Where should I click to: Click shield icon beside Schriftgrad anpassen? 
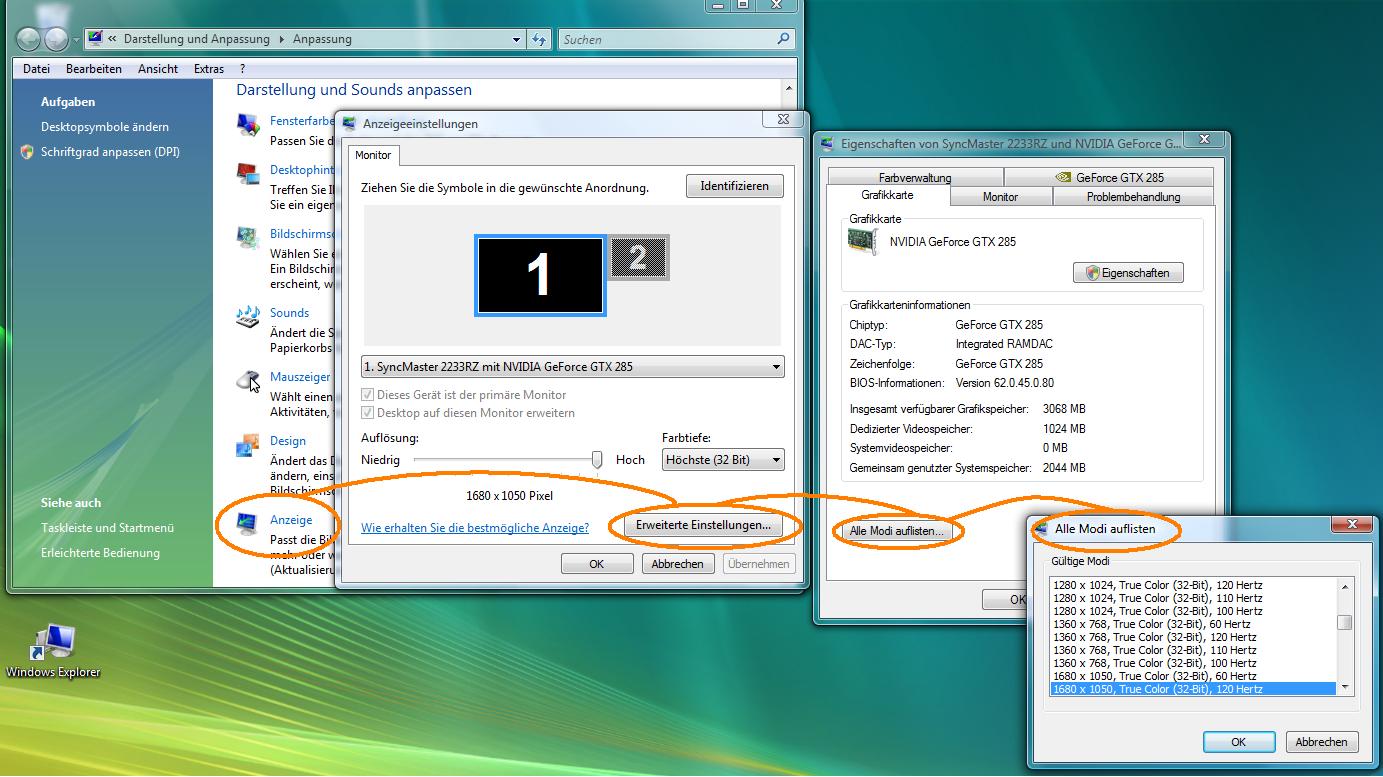[27, 152]
